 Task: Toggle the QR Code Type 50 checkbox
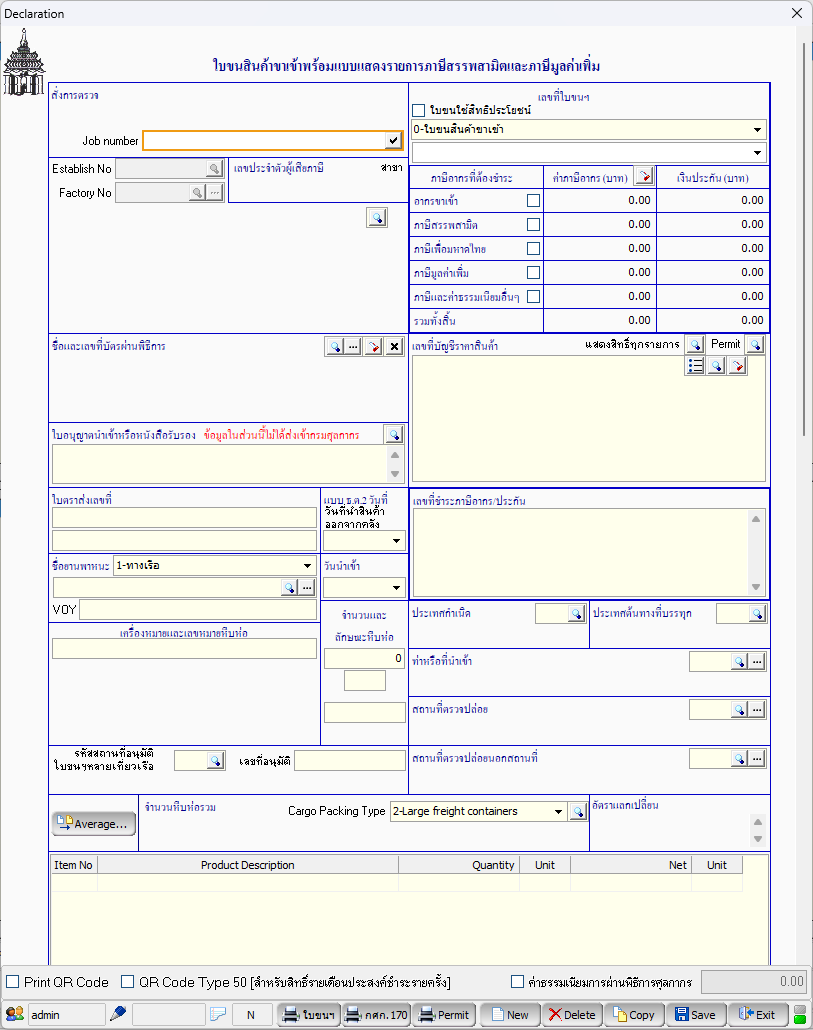[127, 982]
